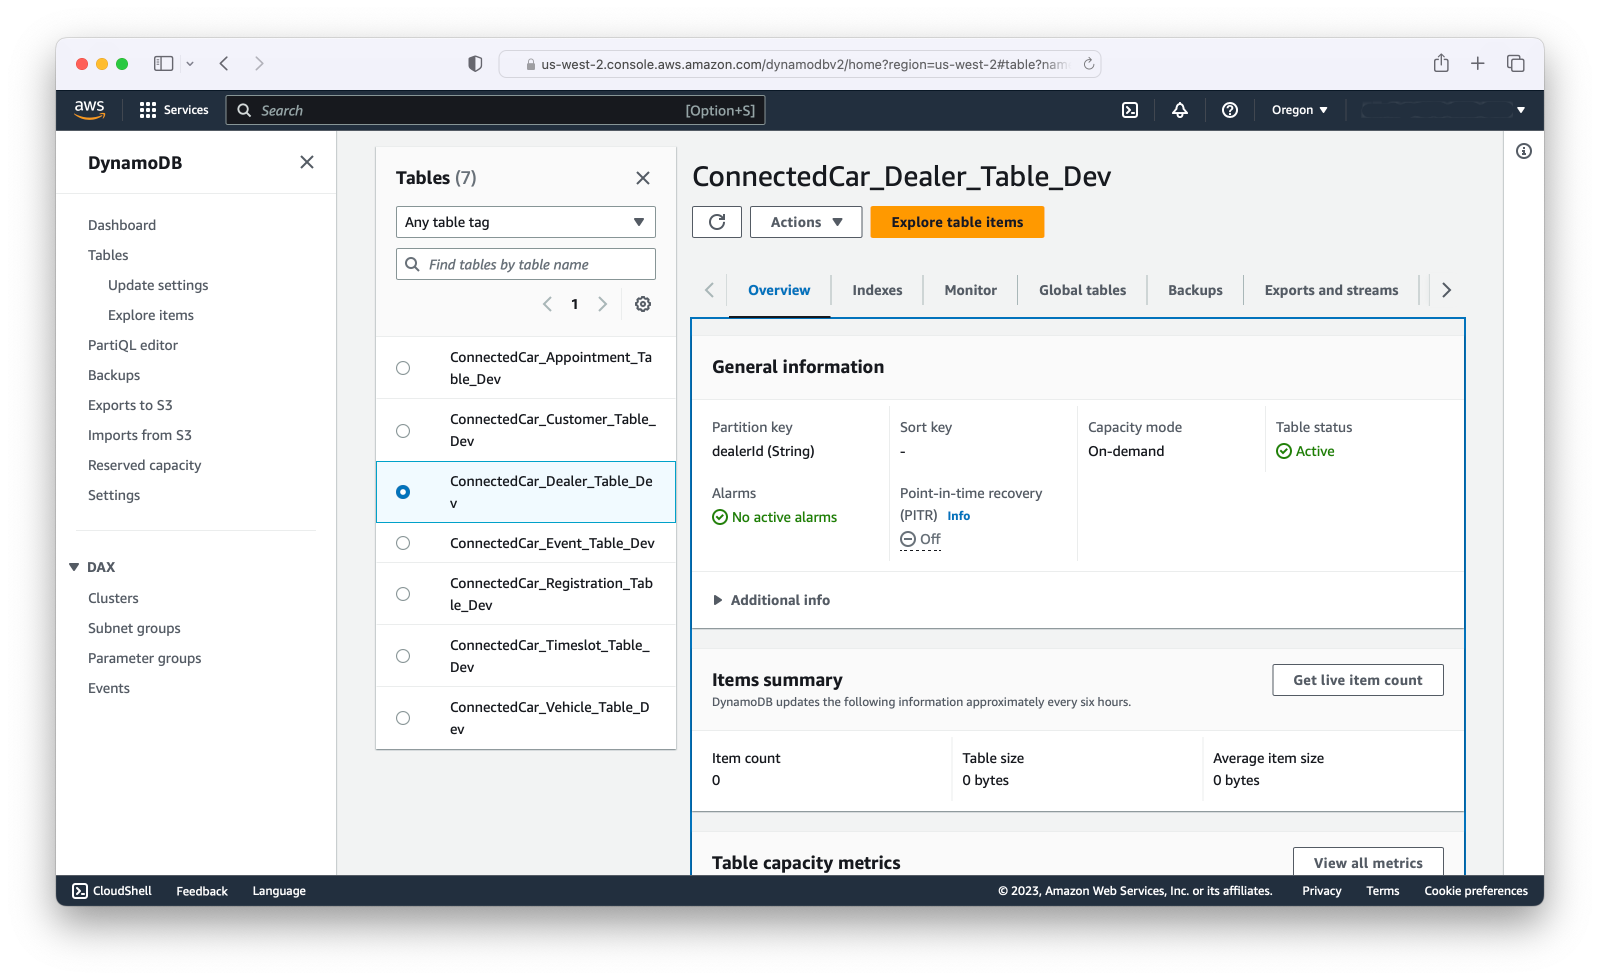1600x980 pixels.
Task: Switch to the Backups tab
Action: pos(1195,290)
